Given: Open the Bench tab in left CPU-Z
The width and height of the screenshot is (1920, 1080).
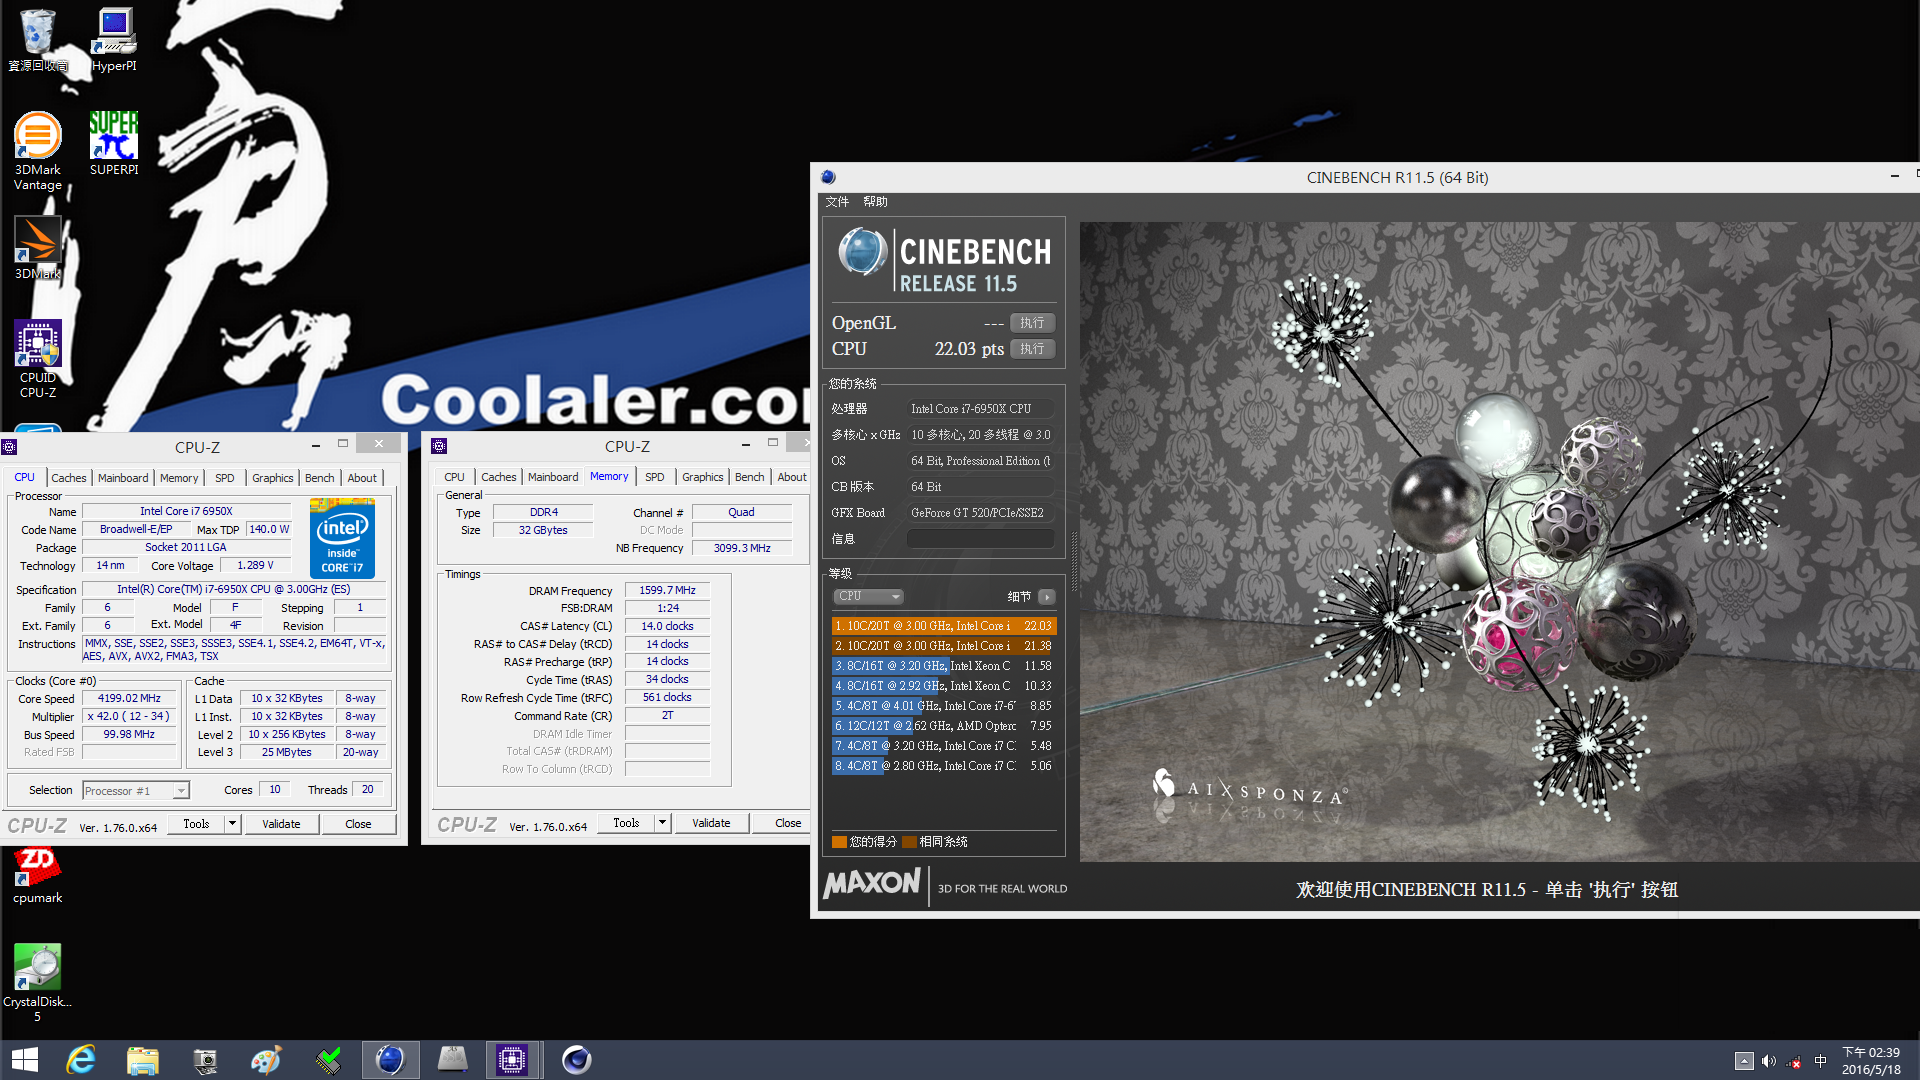Looking at the screenshot, I should coord(320,478).
